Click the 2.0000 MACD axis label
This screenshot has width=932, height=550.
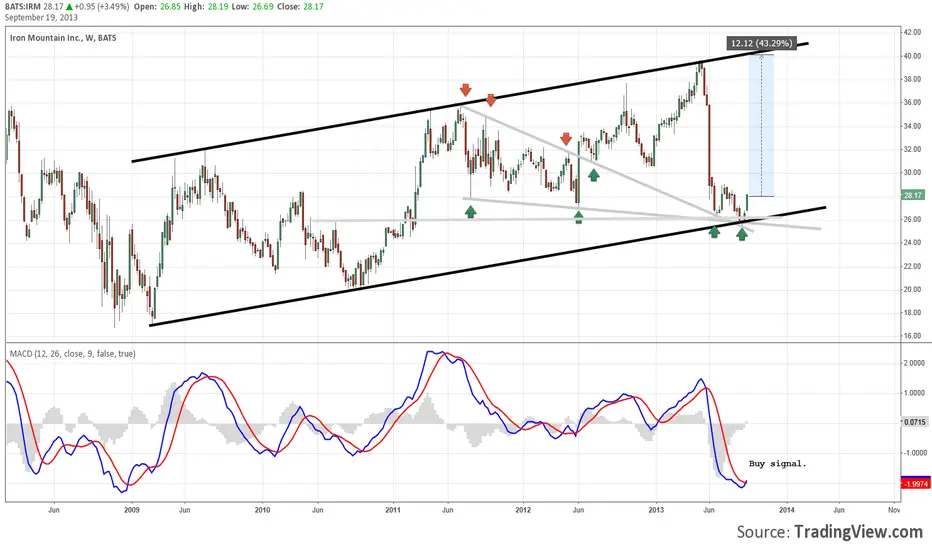pyautogui.click(x=914, y=363)
